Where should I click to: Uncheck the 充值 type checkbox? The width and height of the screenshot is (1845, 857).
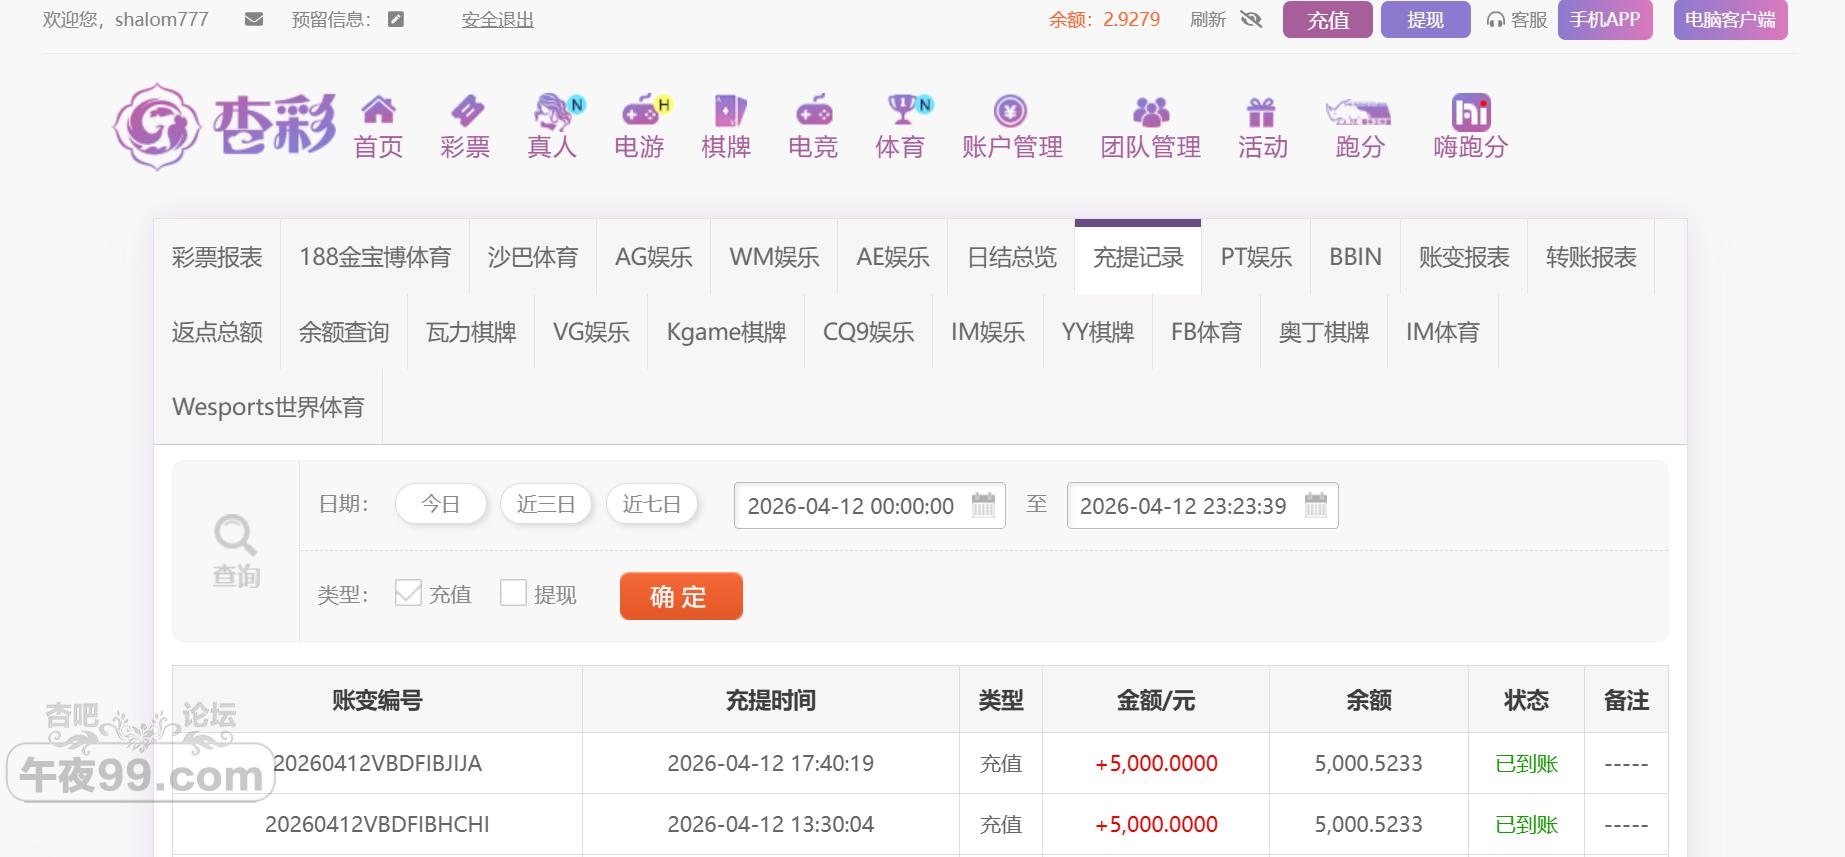click(408, 593)
